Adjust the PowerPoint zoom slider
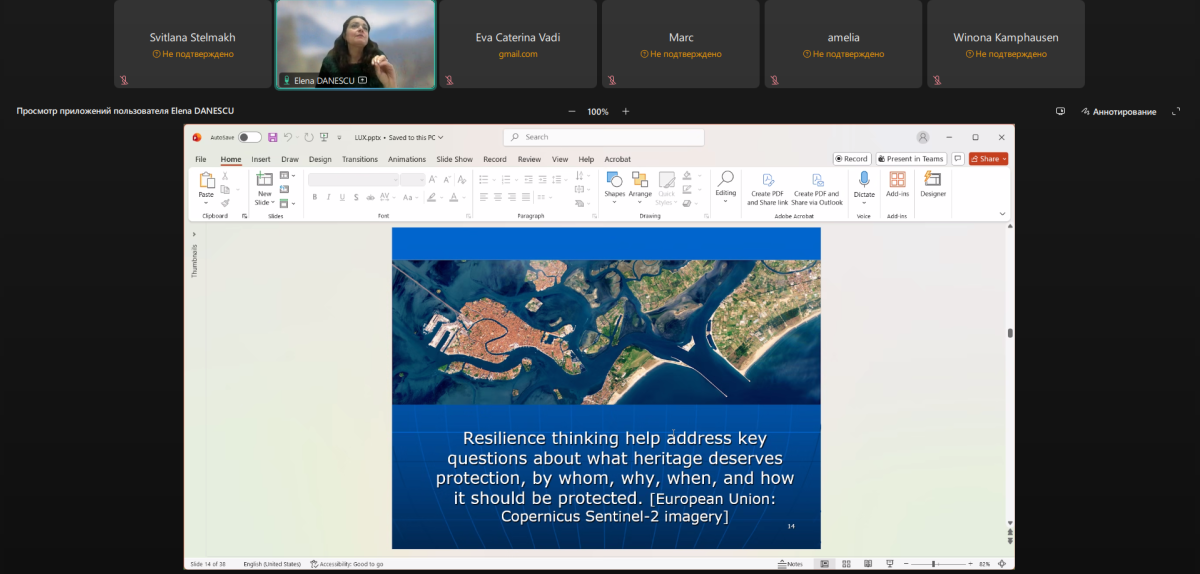The width and height of the screenshot is (1200, 574). click(933, 564)
